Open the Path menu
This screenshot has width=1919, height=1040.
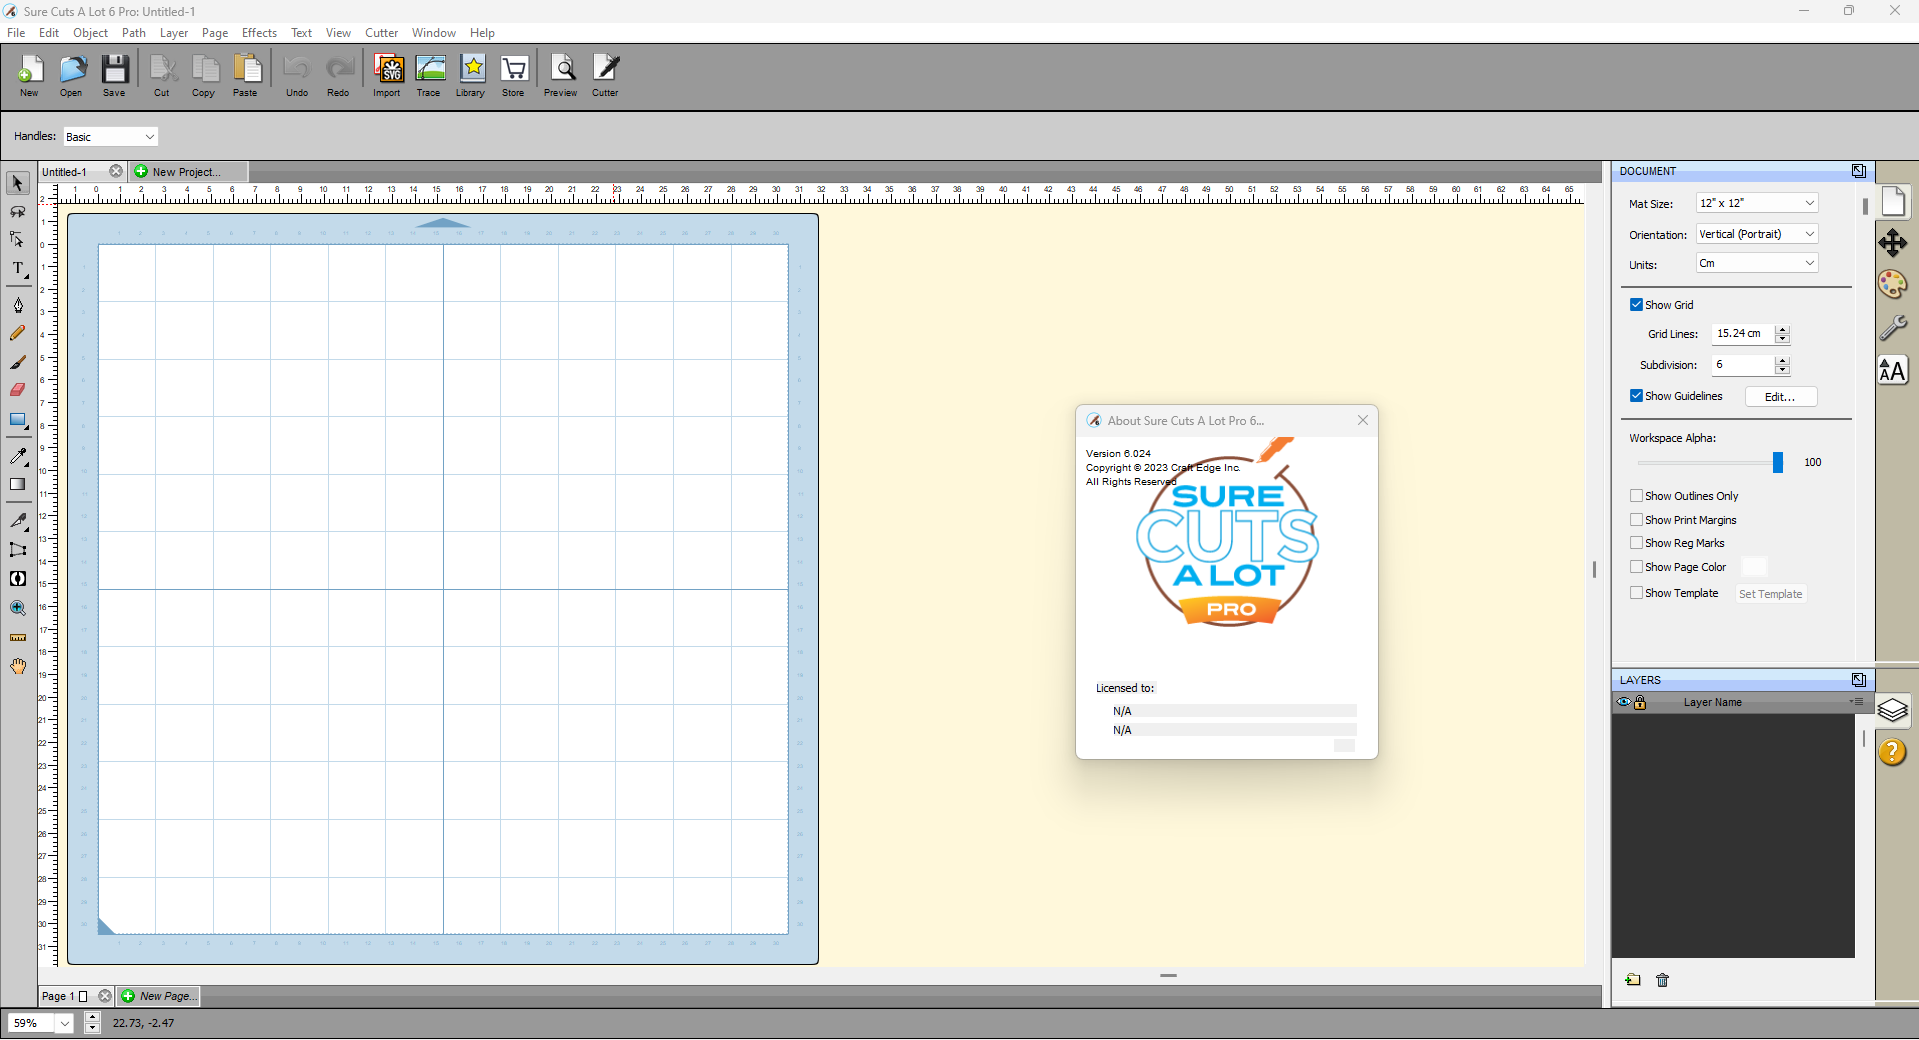coord(134,33)
